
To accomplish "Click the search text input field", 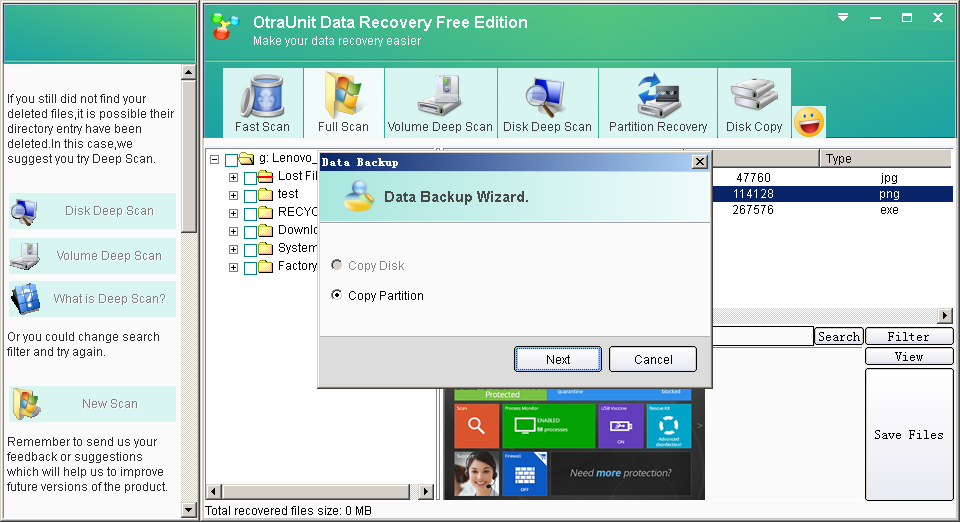I will 763,336.
